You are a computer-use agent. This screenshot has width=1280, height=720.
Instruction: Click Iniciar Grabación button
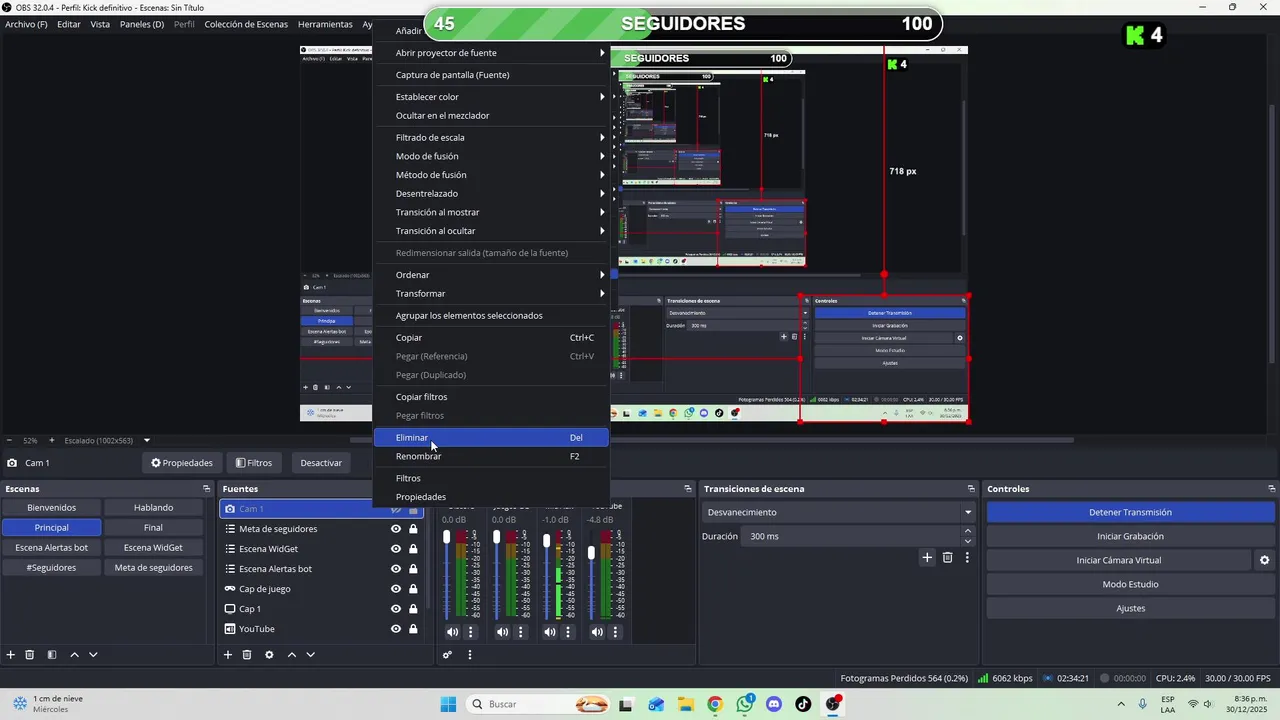[1130, 536]
